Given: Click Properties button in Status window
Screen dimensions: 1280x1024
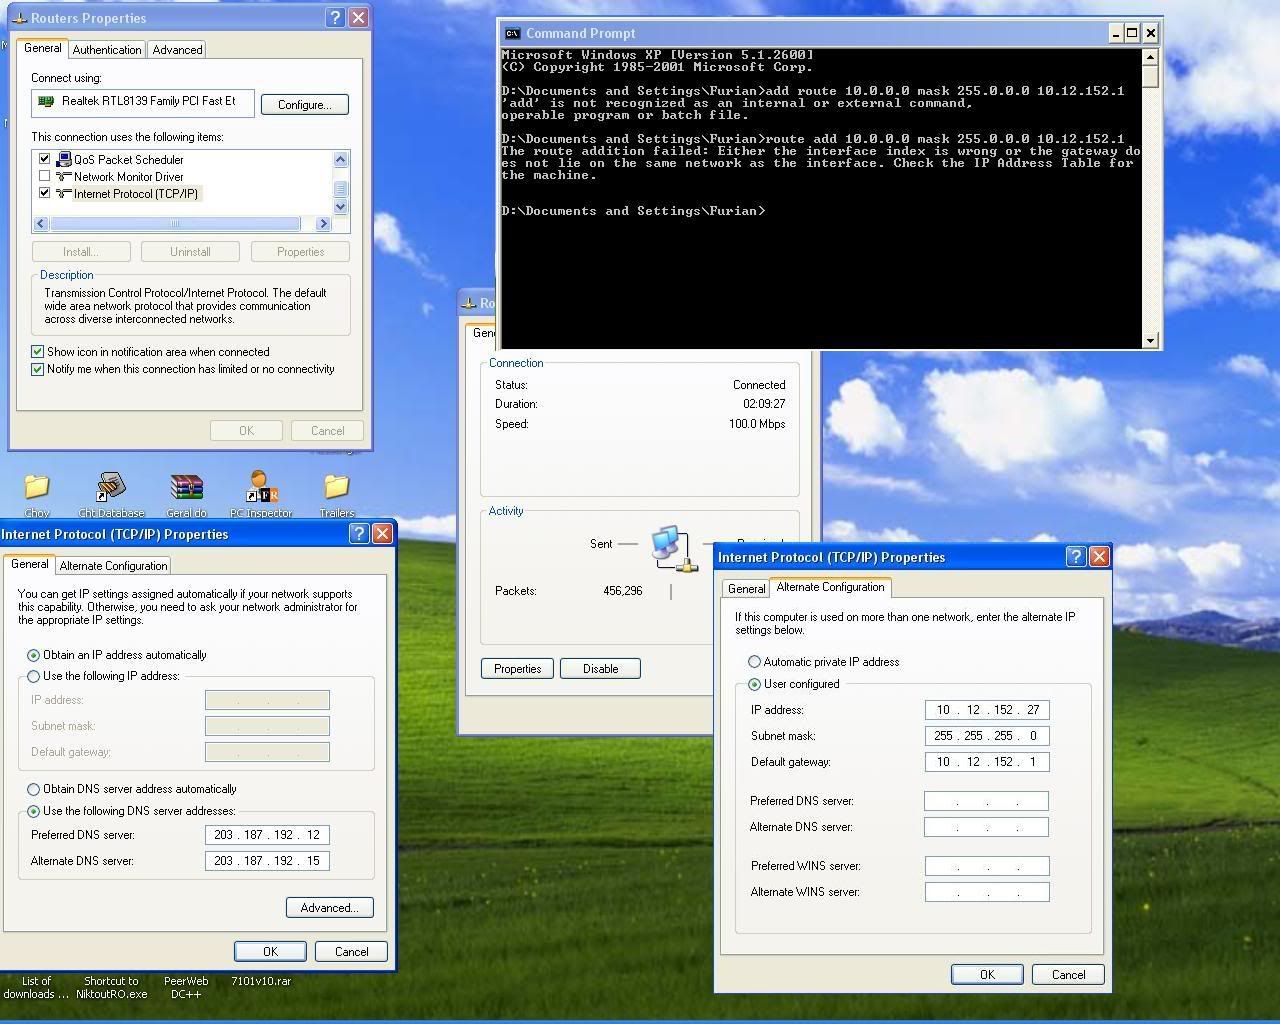Looking at the screenshot, I should pos(517,669).
